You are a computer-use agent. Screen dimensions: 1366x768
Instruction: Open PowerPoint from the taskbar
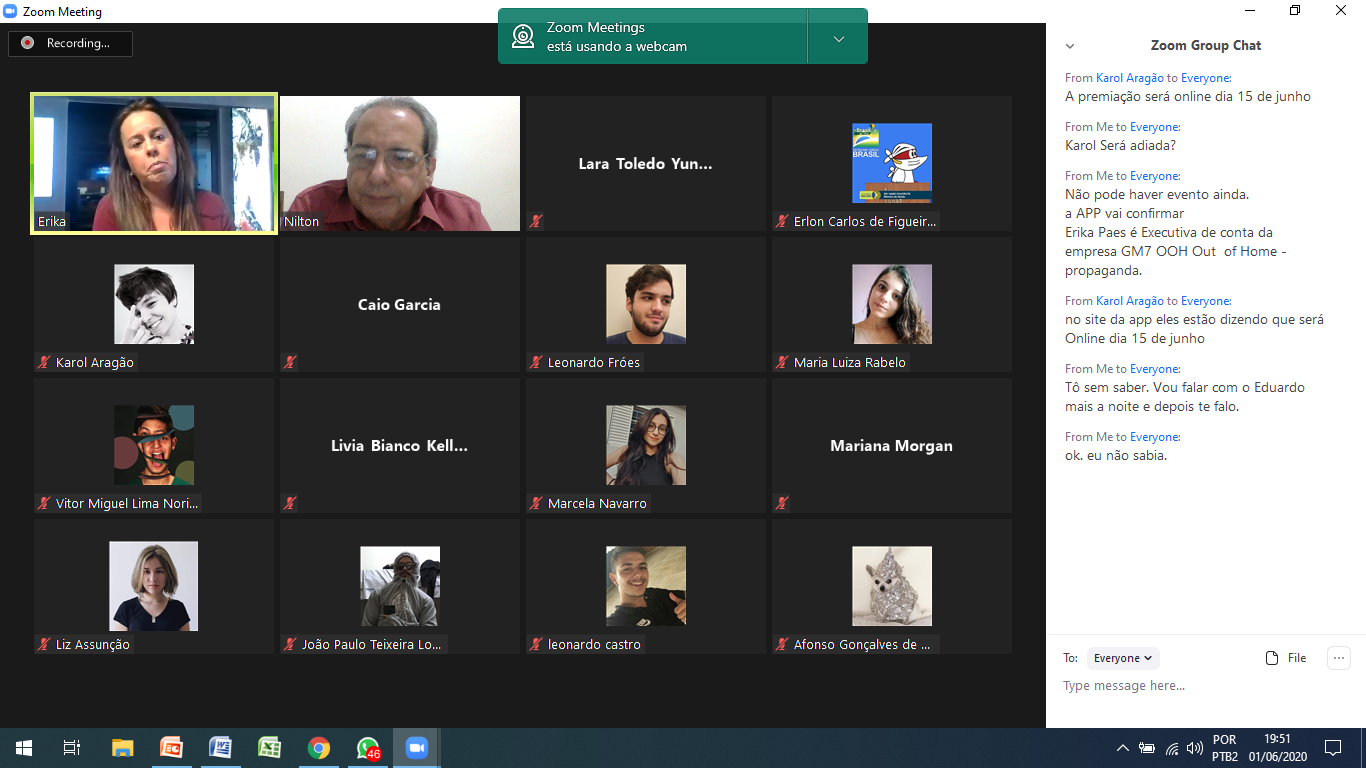171,748
